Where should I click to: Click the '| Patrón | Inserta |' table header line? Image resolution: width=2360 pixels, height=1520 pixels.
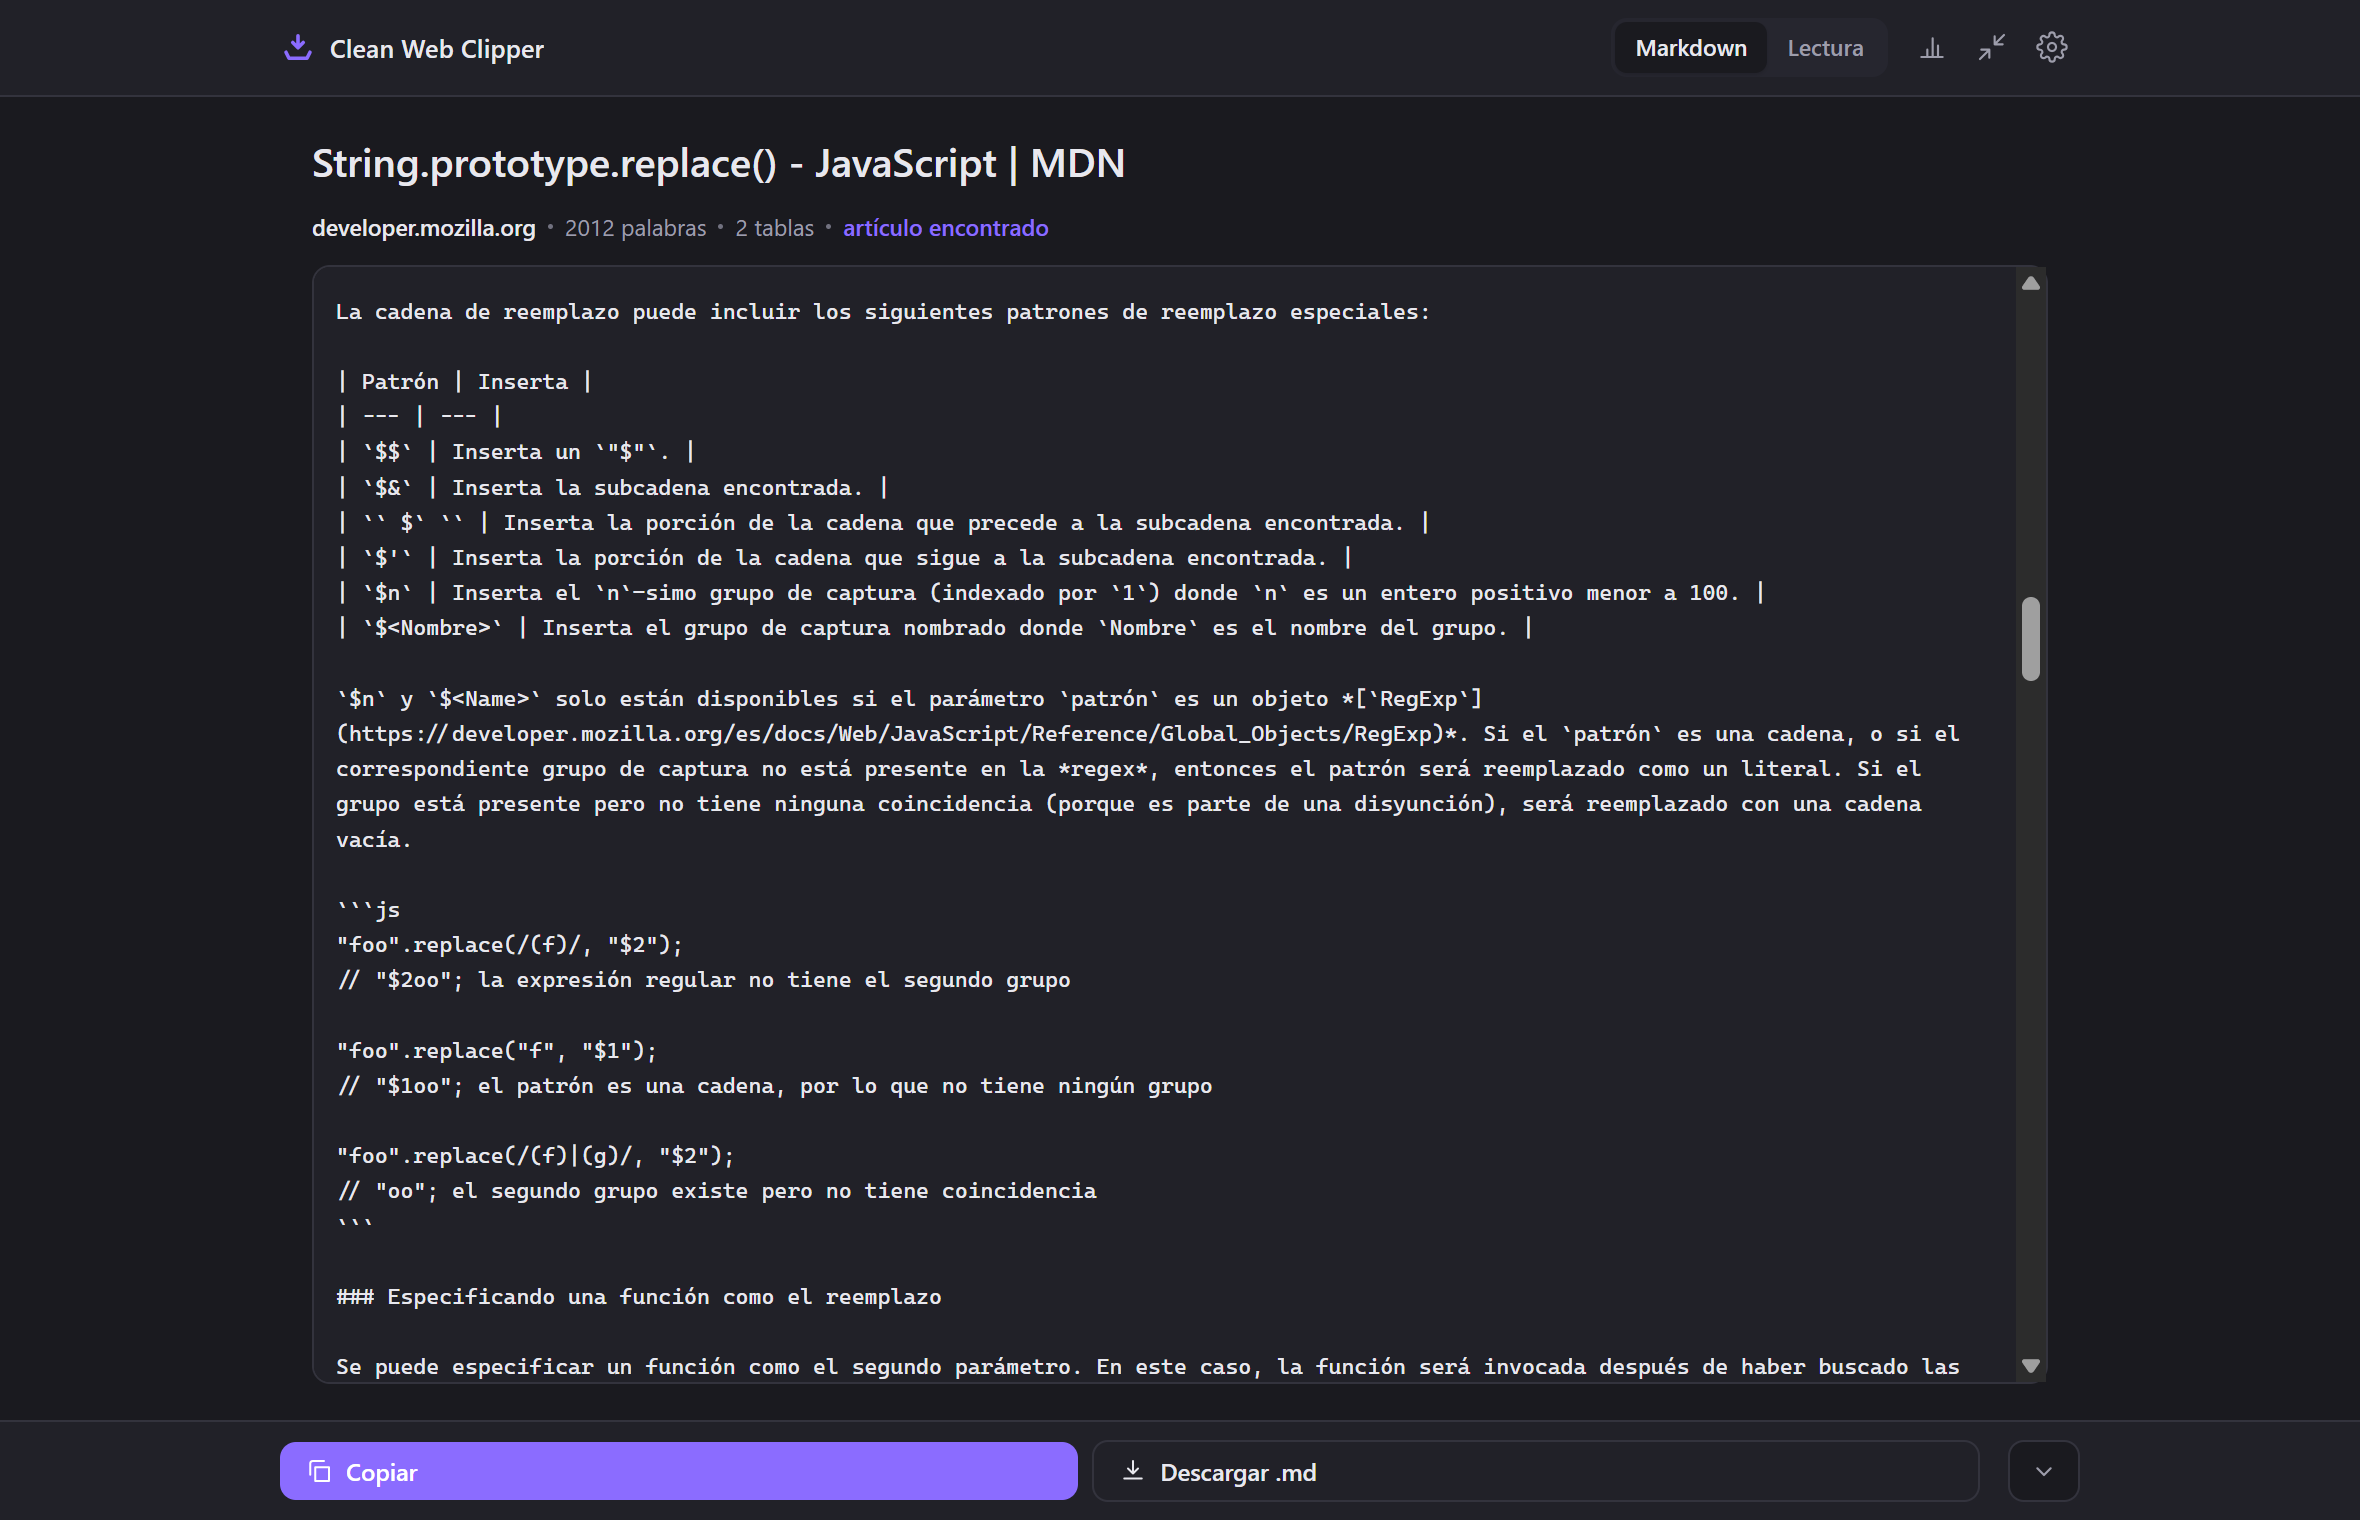click(x=464, y=382)
